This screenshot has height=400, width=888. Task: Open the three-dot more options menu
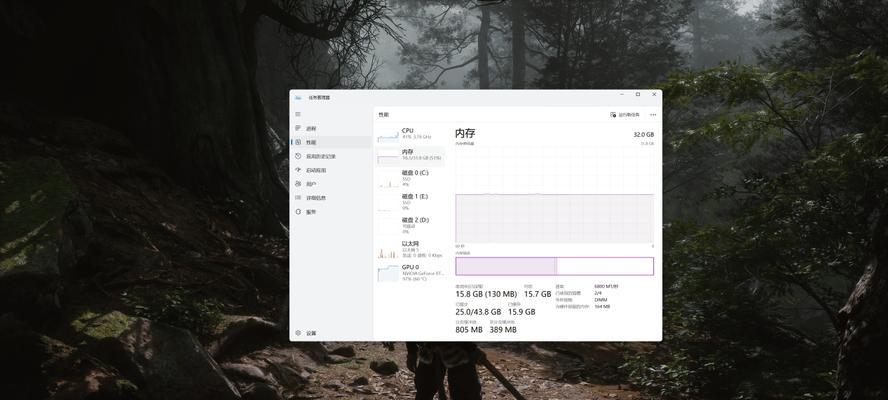point(653,114)
